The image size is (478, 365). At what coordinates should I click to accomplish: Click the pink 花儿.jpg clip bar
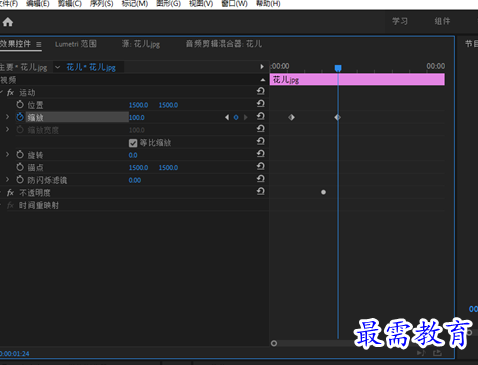click(357, 79)
